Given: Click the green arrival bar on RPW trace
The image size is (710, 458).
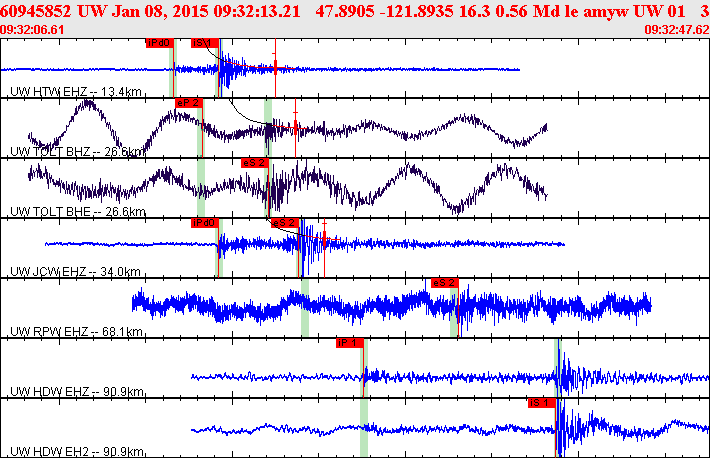Looking at the screenshot, I should coord(305,307).
